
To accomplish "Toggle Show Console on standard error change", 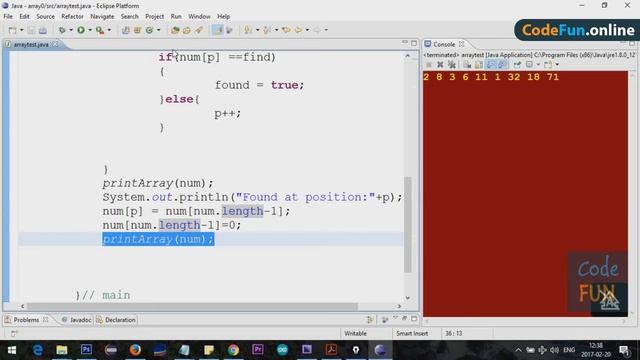I will point(502,64).
